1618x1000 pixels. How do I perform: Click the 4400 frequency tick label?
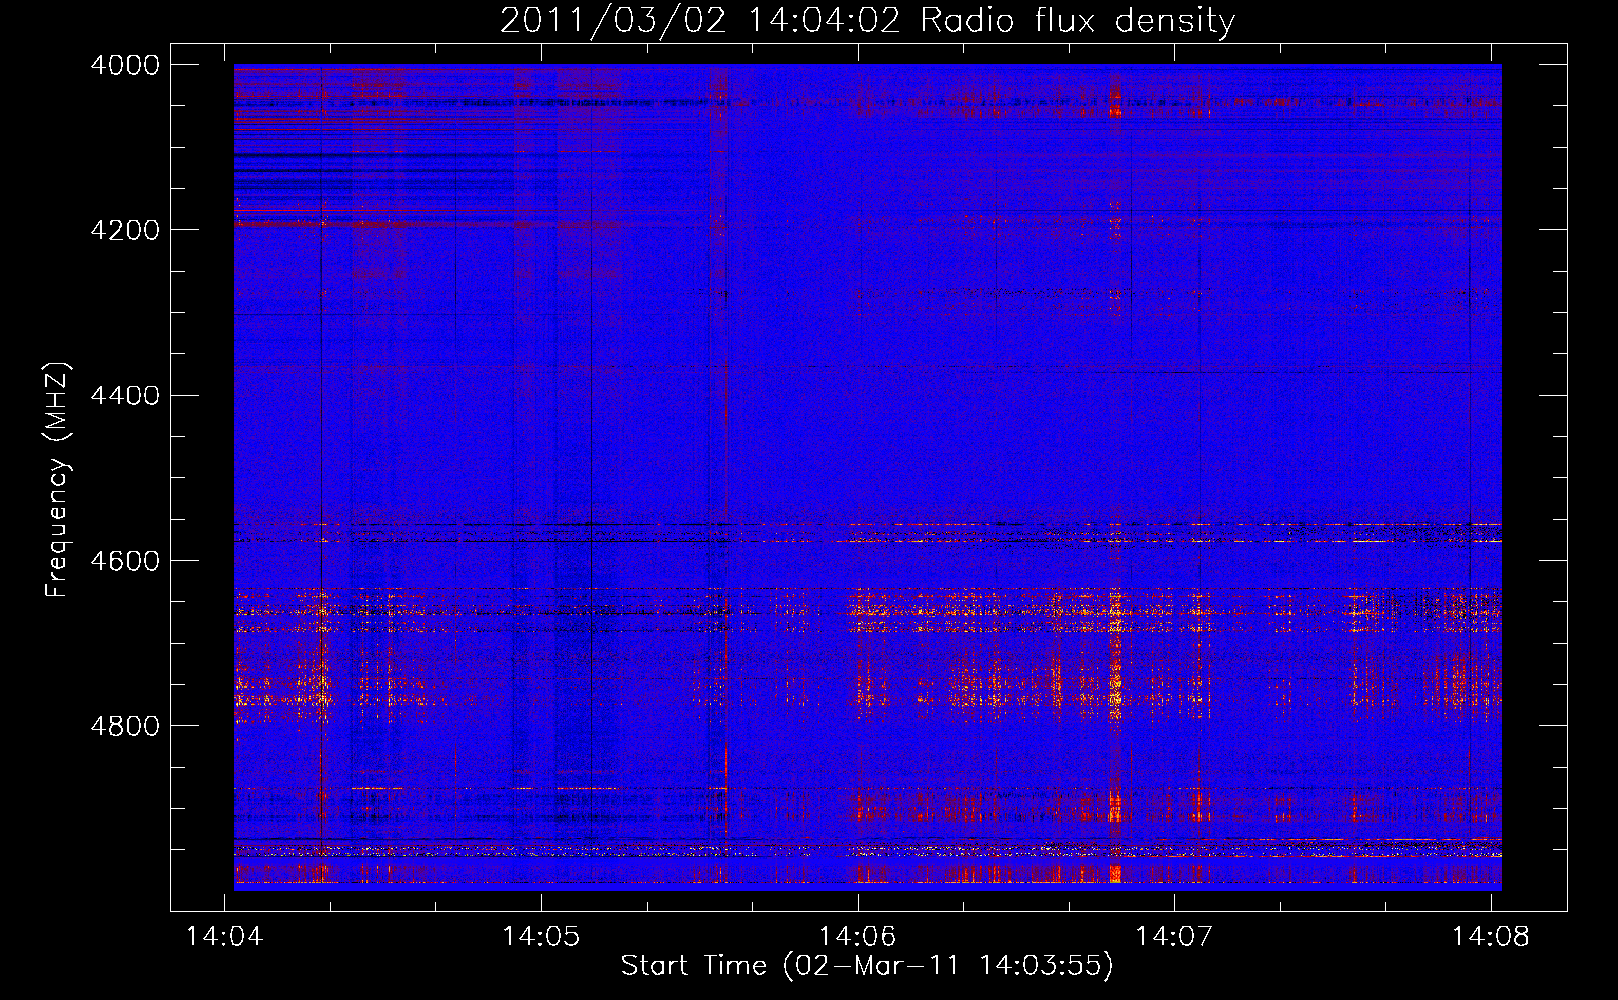pyautogui.click(x=124, y=395)
